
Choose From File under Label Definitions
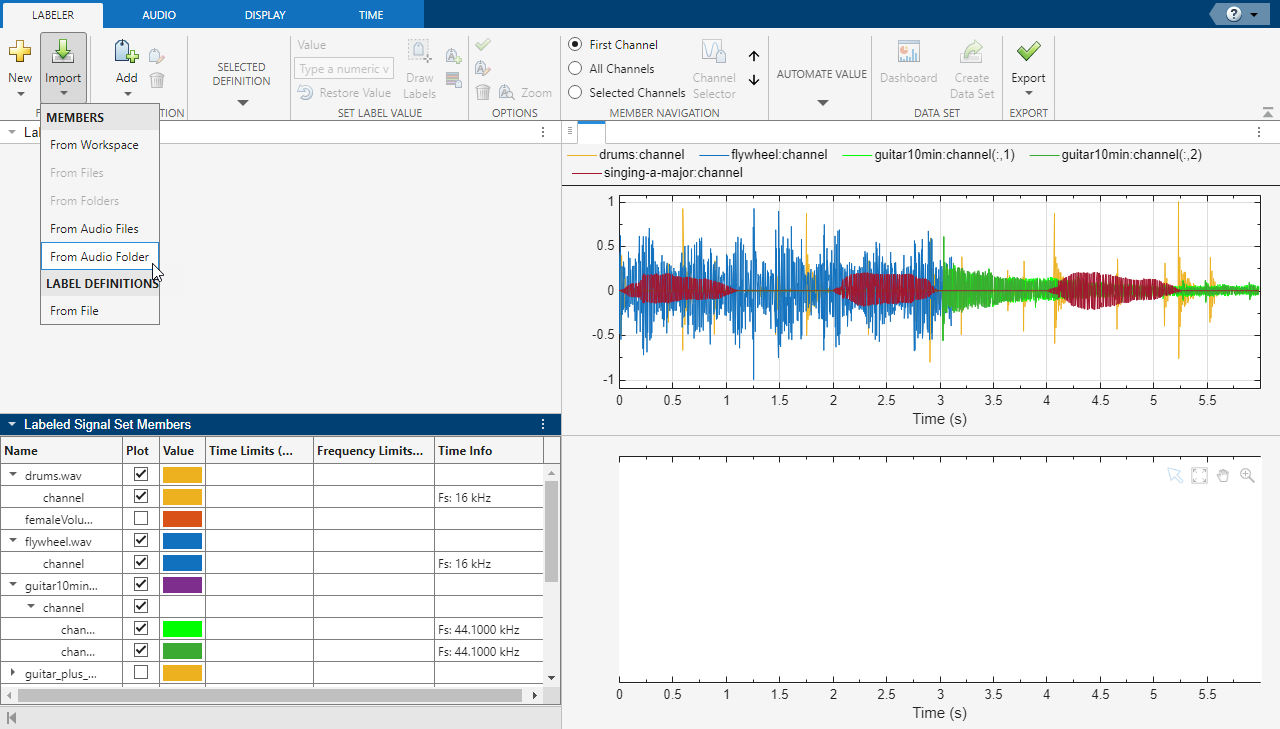click(100, 311)
